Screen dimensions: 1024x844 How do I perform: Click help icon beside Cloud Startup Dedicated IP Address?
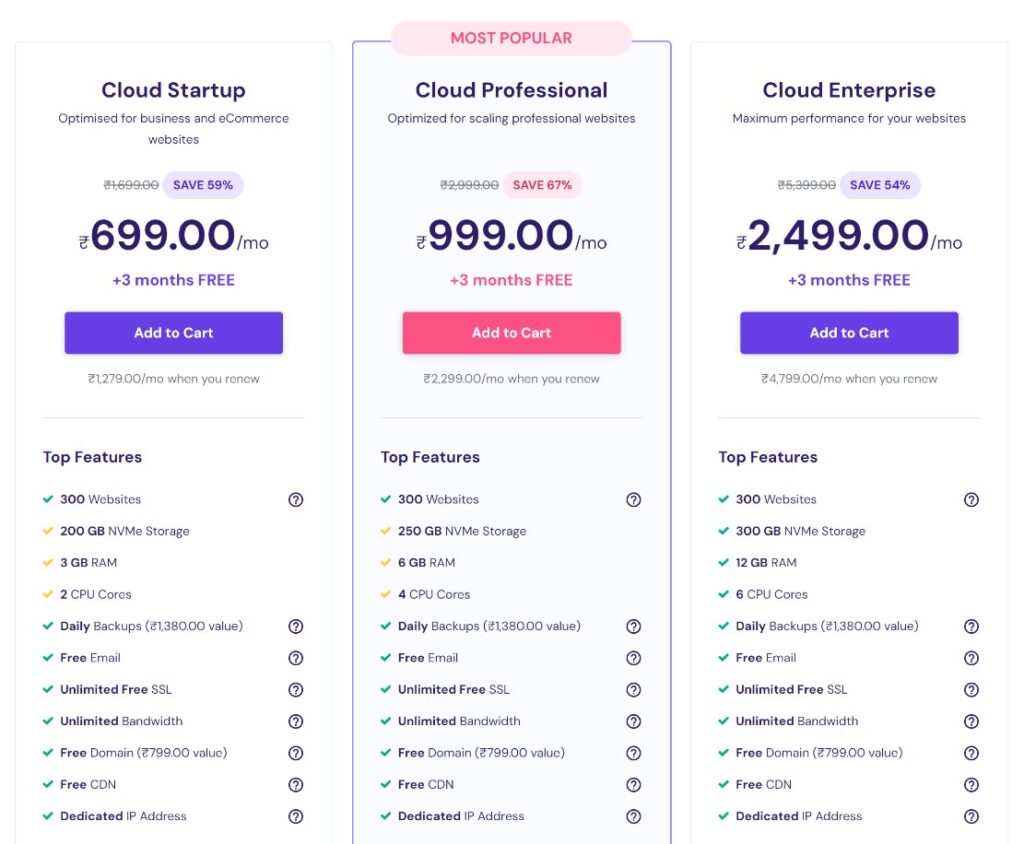pyautogui.click(x=296, y=817)
